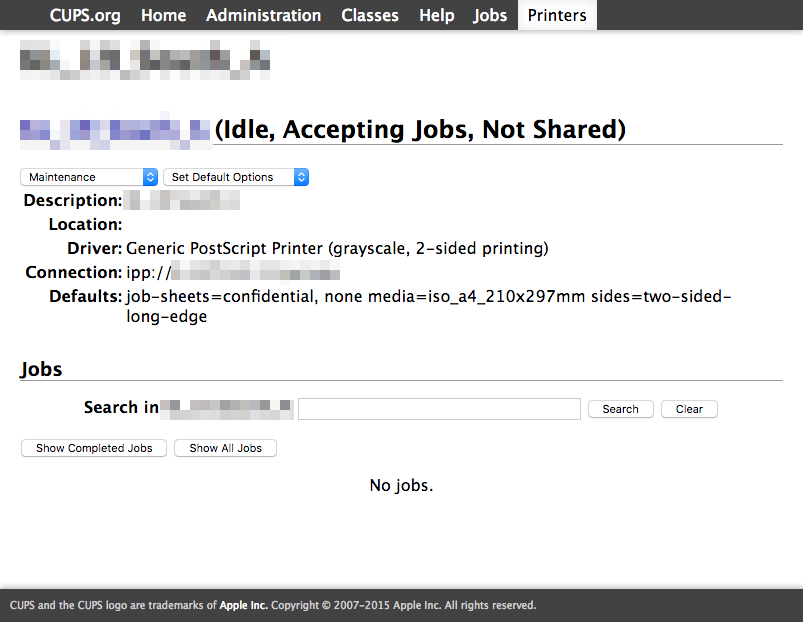The image size is (803, 622).
Task: Click the Clear button
Action: point(689,409)
